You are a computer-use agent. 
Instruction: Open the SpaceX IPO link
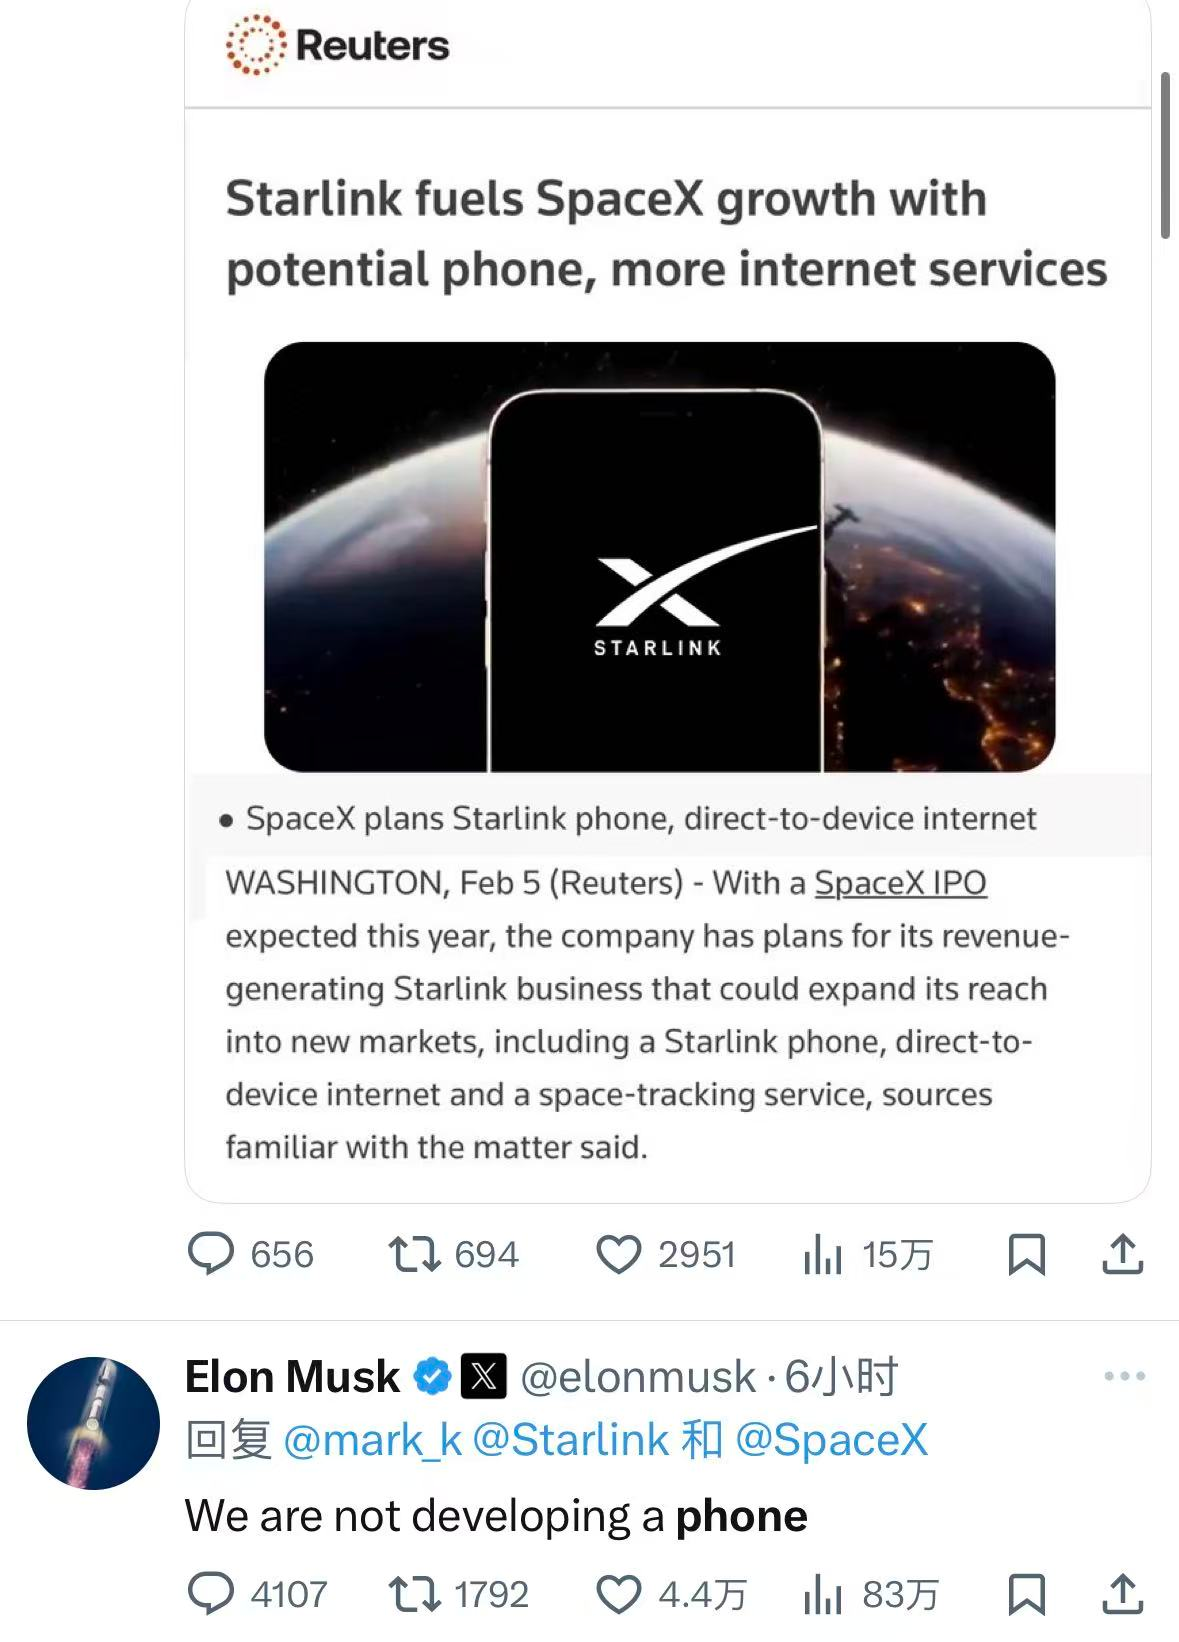click(x=900, y=883)
